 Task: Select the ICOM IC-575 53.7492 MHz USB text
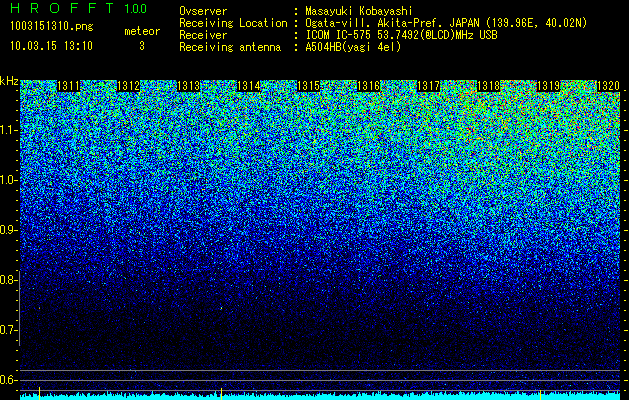pos(402,35)
